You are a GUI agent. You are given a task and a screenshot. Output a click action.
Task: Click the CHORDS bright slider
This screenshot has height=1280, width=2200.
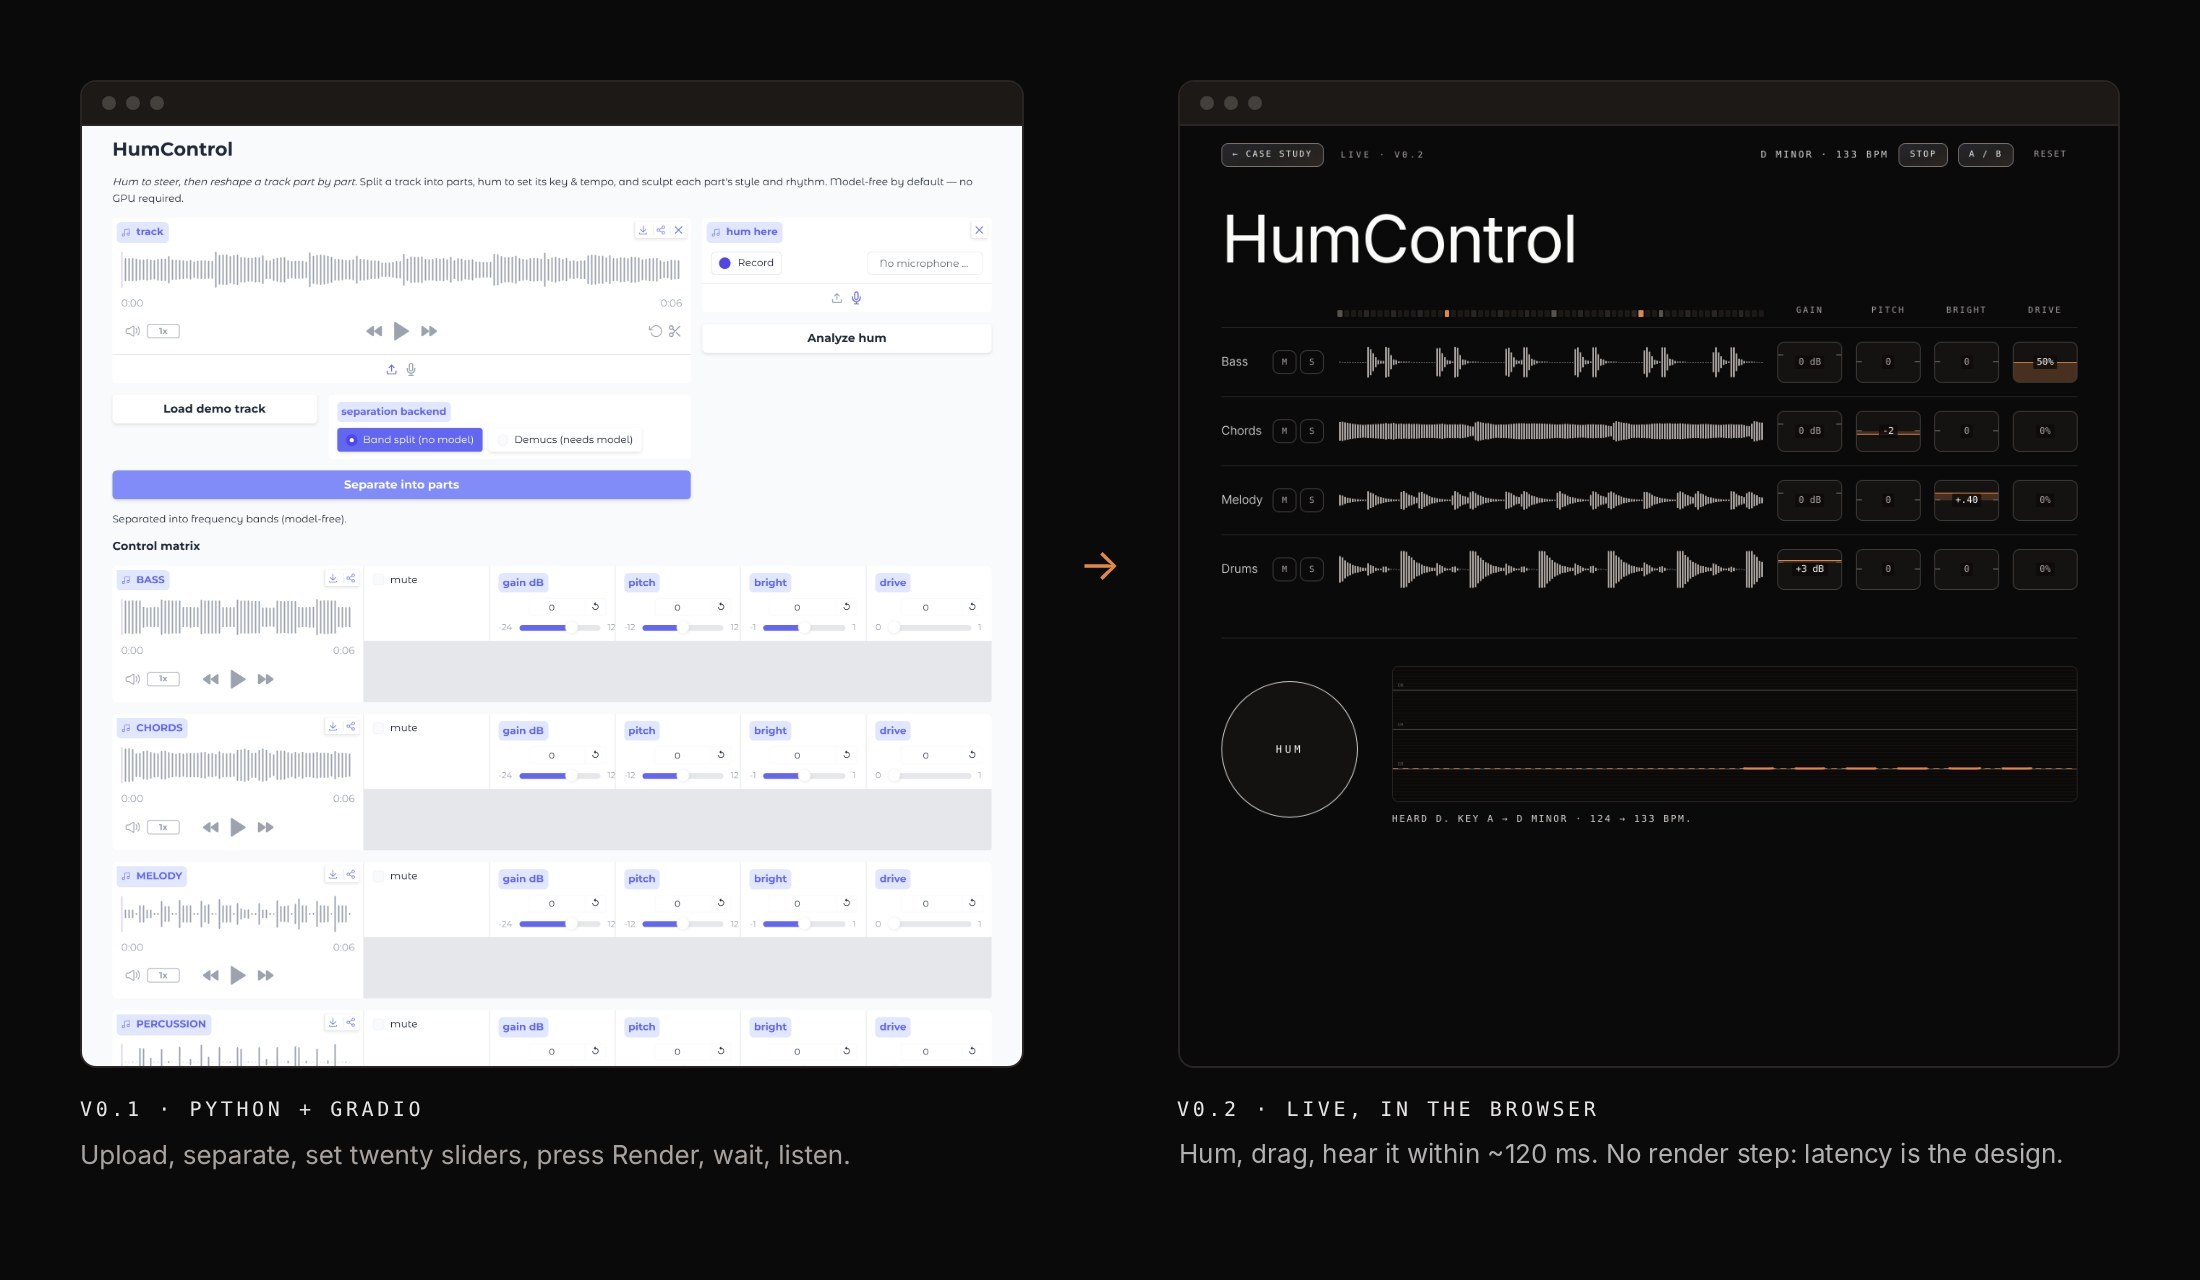coord(804,776)
